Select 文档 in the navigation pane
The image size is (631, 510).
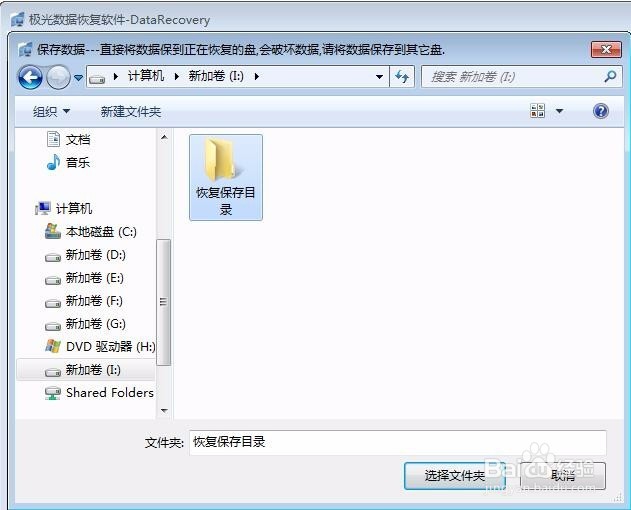tap(78, 140)
